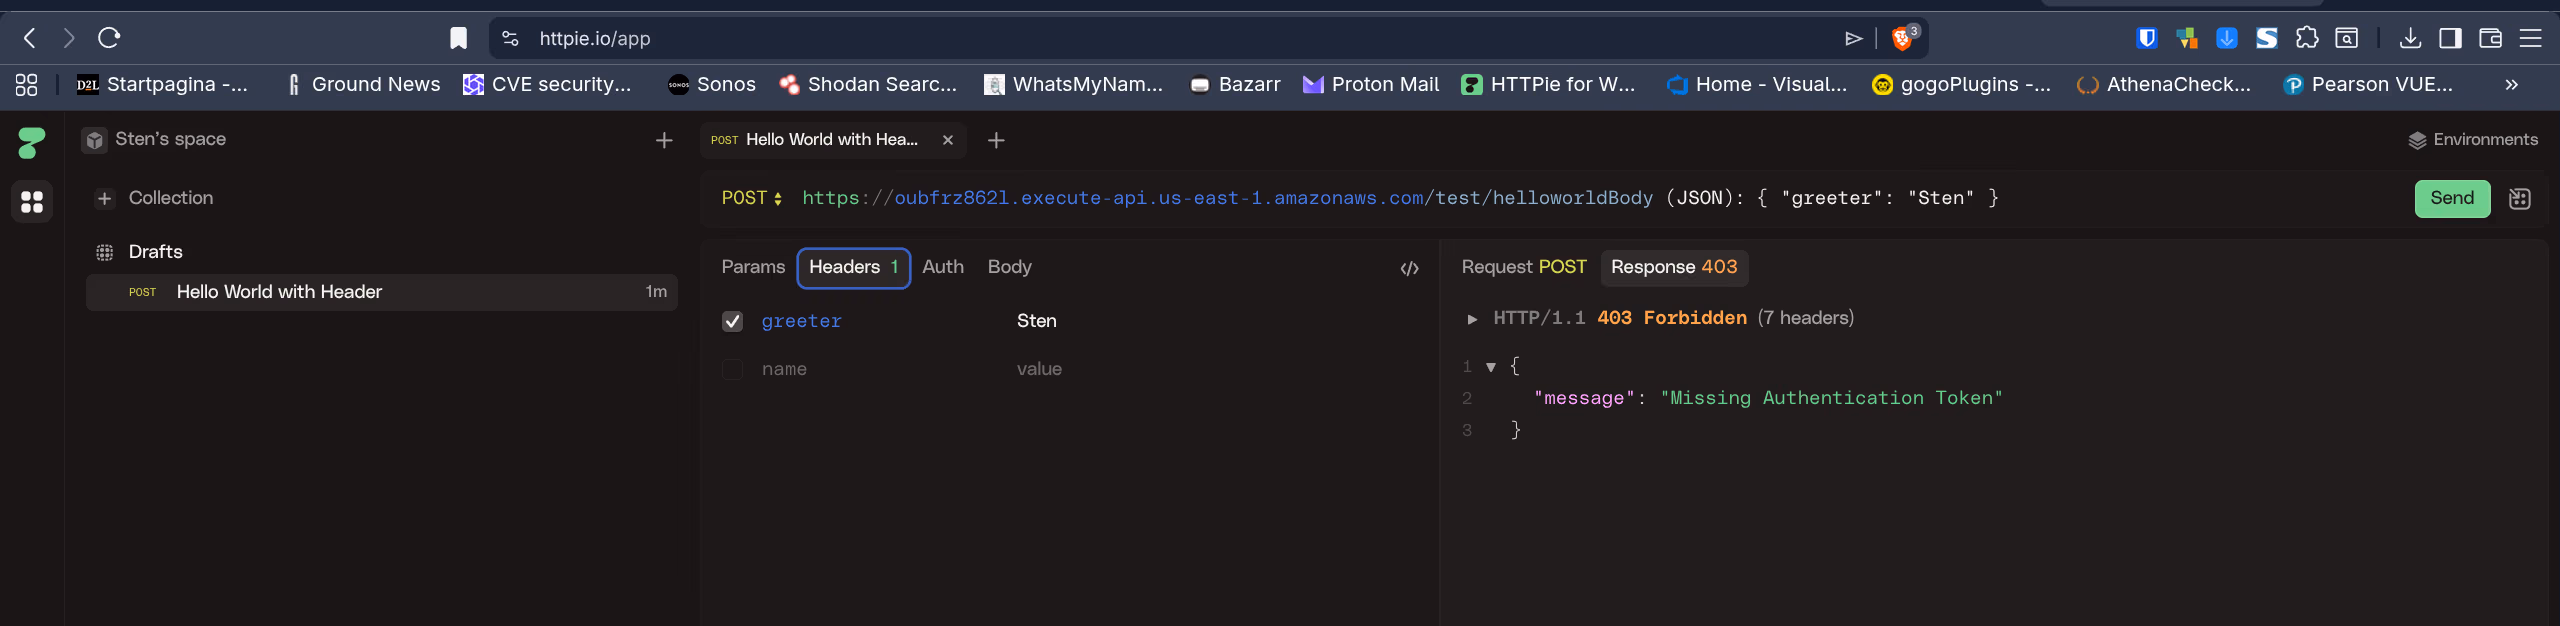Open Brave Shields lion icon
Screen dimensions: 2560x626
1903,38
